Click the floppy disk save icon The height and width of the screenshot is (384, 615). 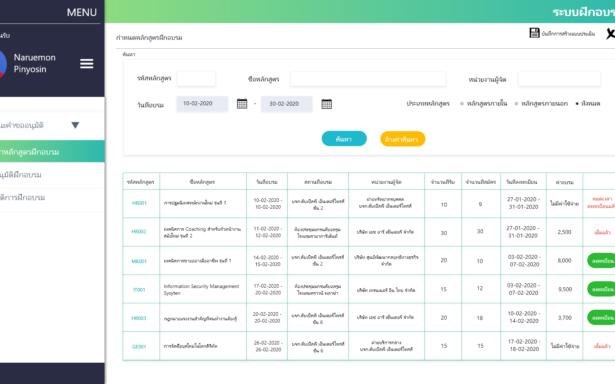[x=534, y=33]
